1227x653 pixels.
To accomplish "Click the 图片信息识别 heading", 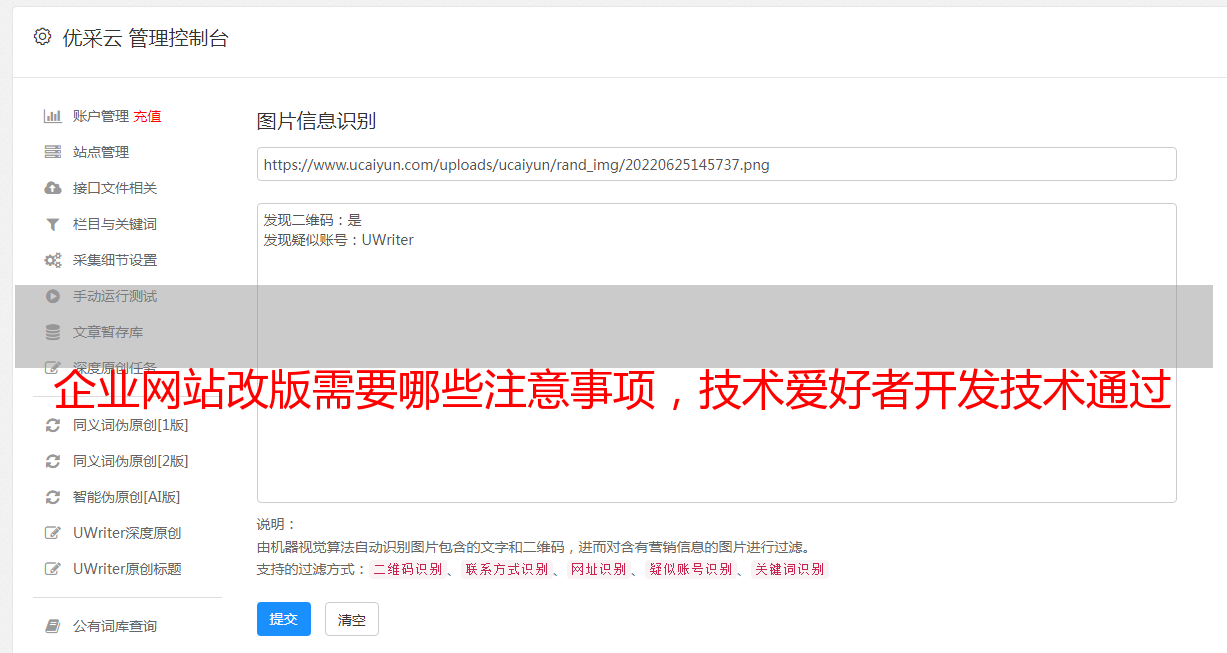I will coord(316,121).
